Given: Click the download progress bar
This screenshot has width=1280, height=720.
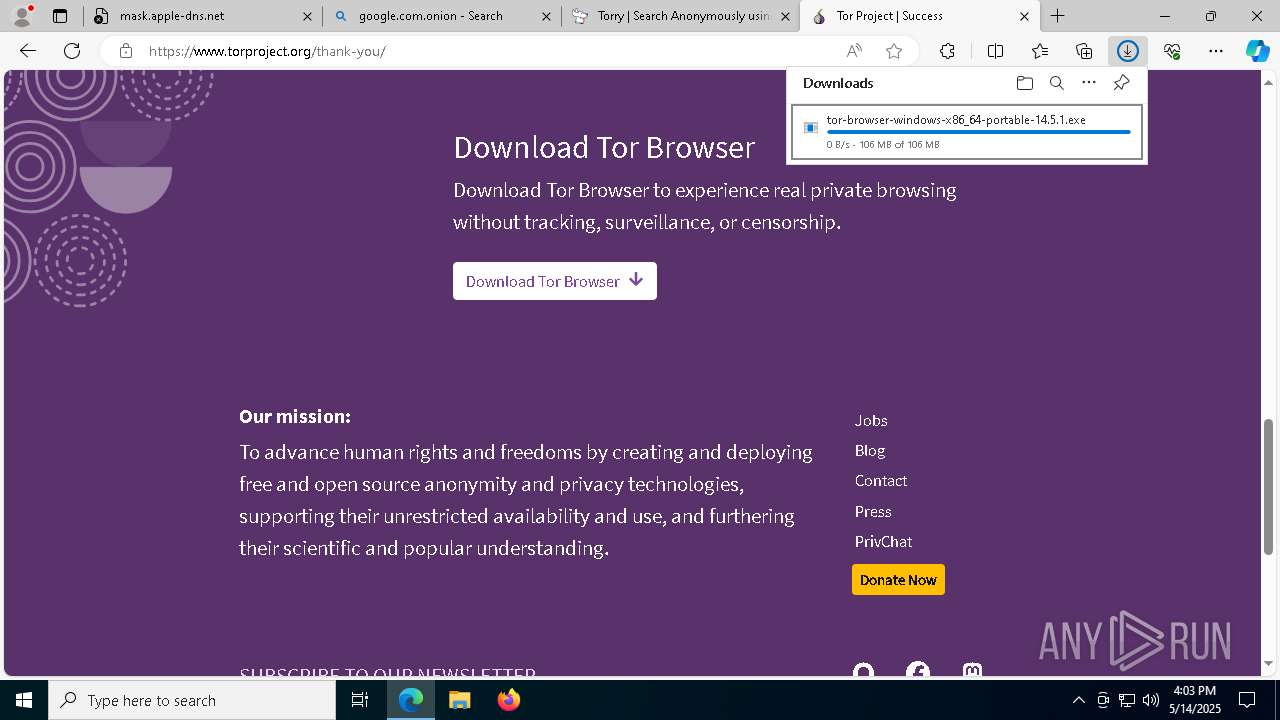Looking at the screenshot, I should [978, 132].
